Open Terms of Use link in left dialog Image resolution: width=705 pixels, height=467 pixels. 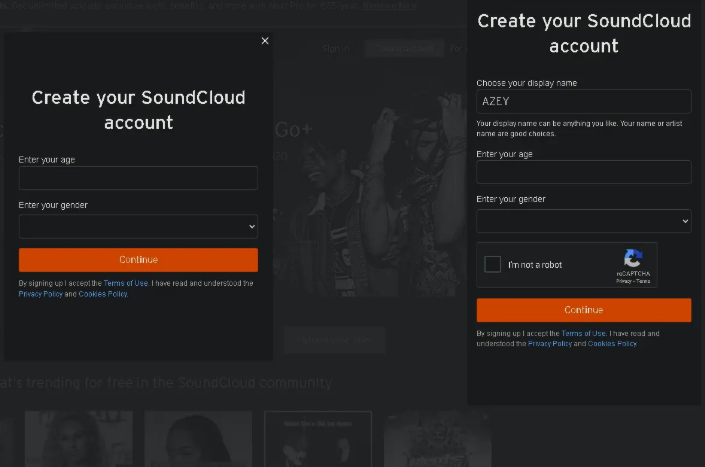(125, 284)
